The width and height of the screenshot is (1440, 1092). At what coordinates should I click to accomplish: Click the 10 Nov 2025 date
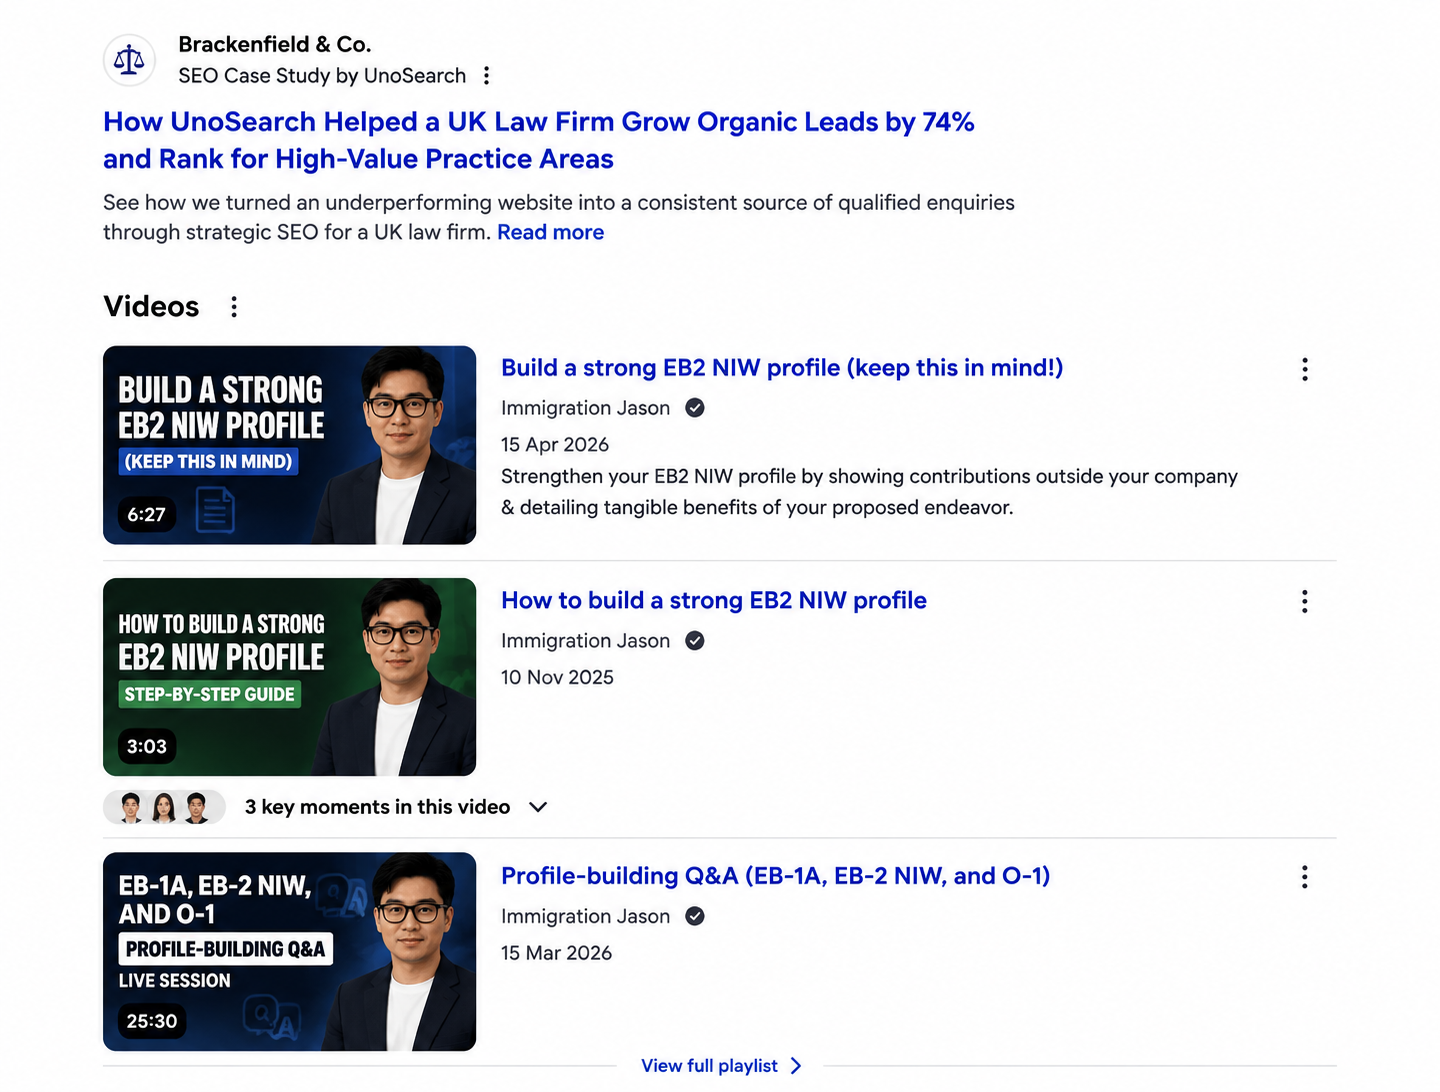click(557, 677)
